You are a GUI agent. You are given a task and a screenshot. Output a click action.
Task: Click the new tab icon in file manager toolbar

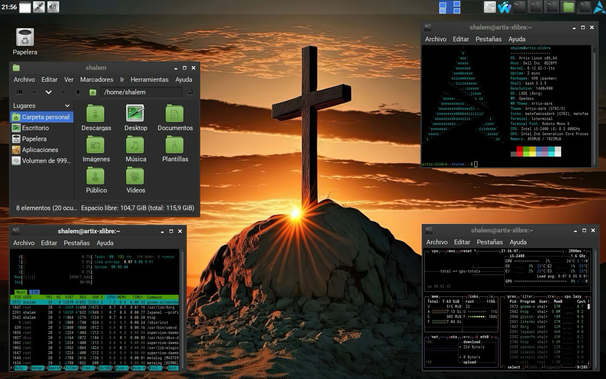[x=19, y=92]
